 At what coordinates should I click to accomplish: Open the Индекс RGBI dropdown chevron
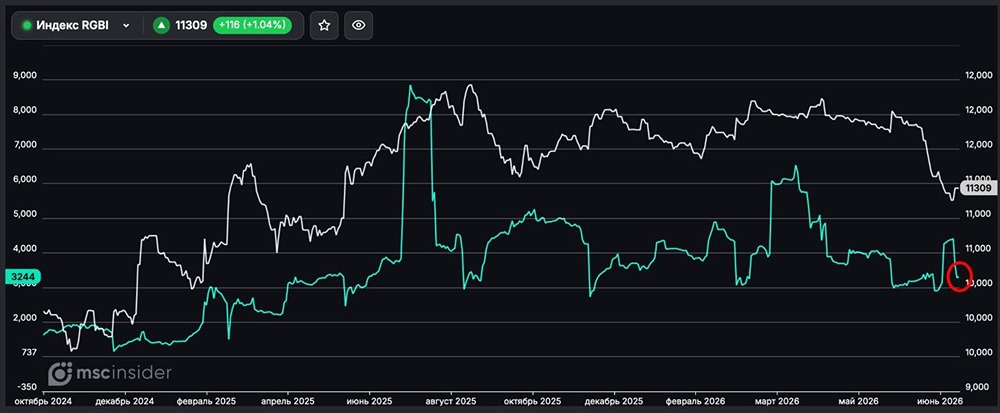coord(126,25)
